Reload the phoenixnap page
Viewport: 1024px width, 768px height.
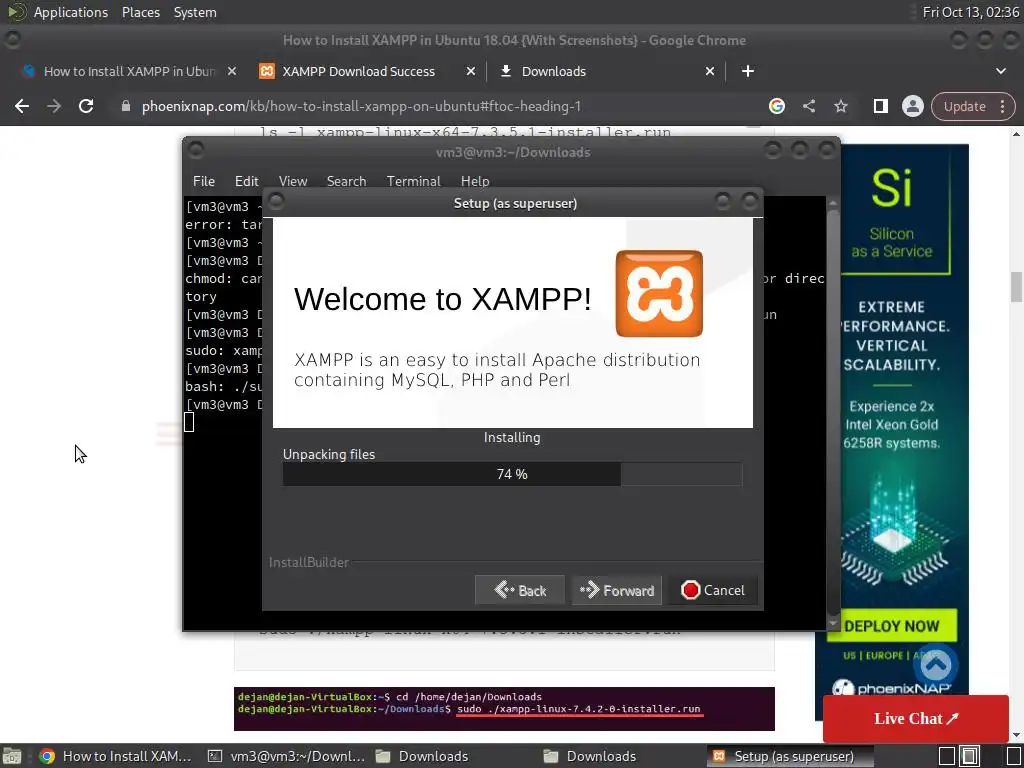pyautogui.click(x=86, y=106)
